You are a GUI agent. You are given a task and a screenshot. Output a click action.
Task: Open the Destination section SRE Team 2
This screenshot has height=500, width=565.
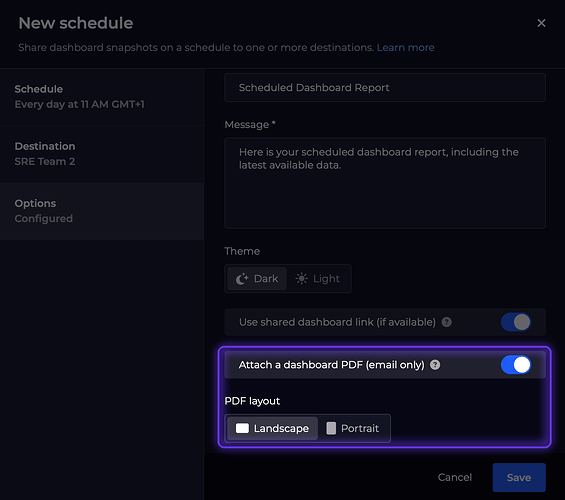(x=102, y=154)
